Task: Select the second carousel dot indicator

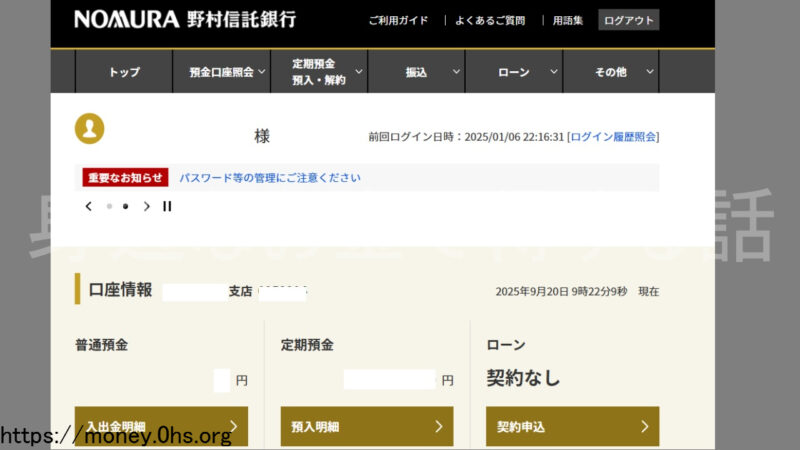Action: pos(126,207)
